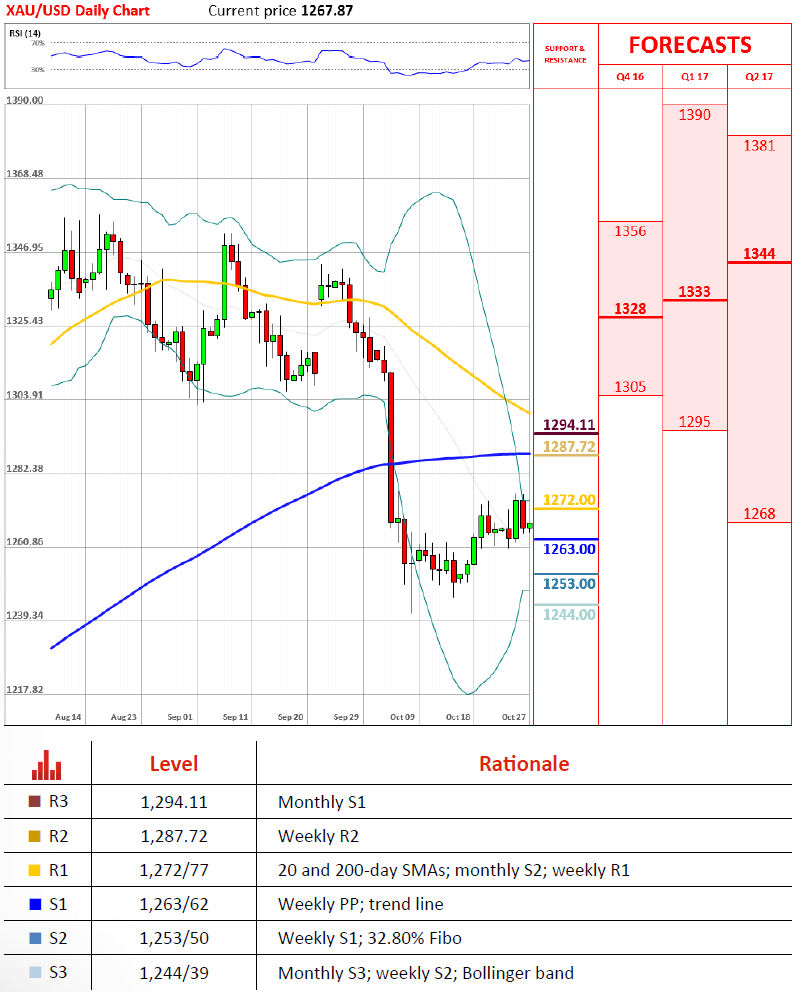Click the Weekly PP; trend line rationale

pos(361,905)
